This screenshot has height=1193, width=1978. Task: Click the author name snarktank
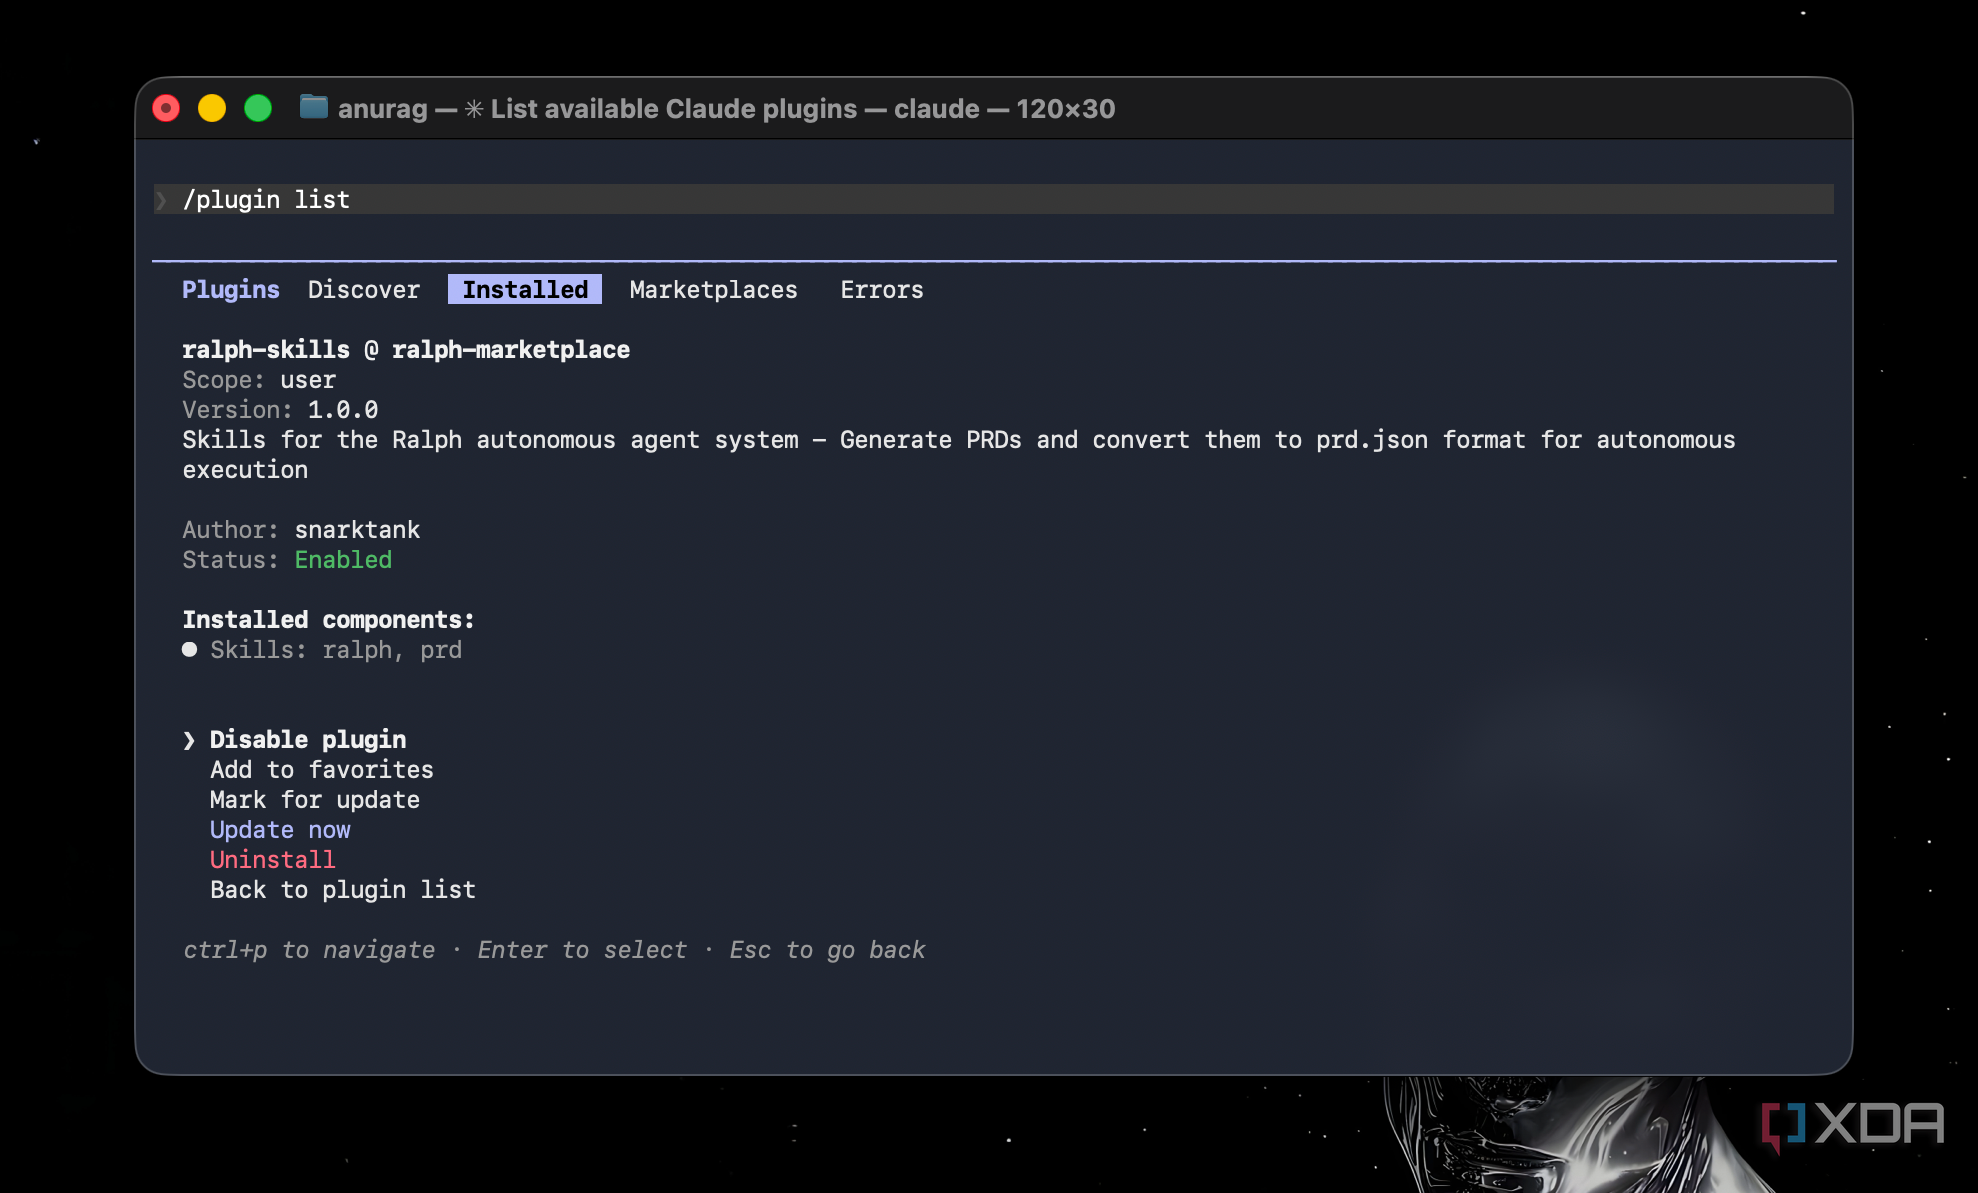point(357,530)
